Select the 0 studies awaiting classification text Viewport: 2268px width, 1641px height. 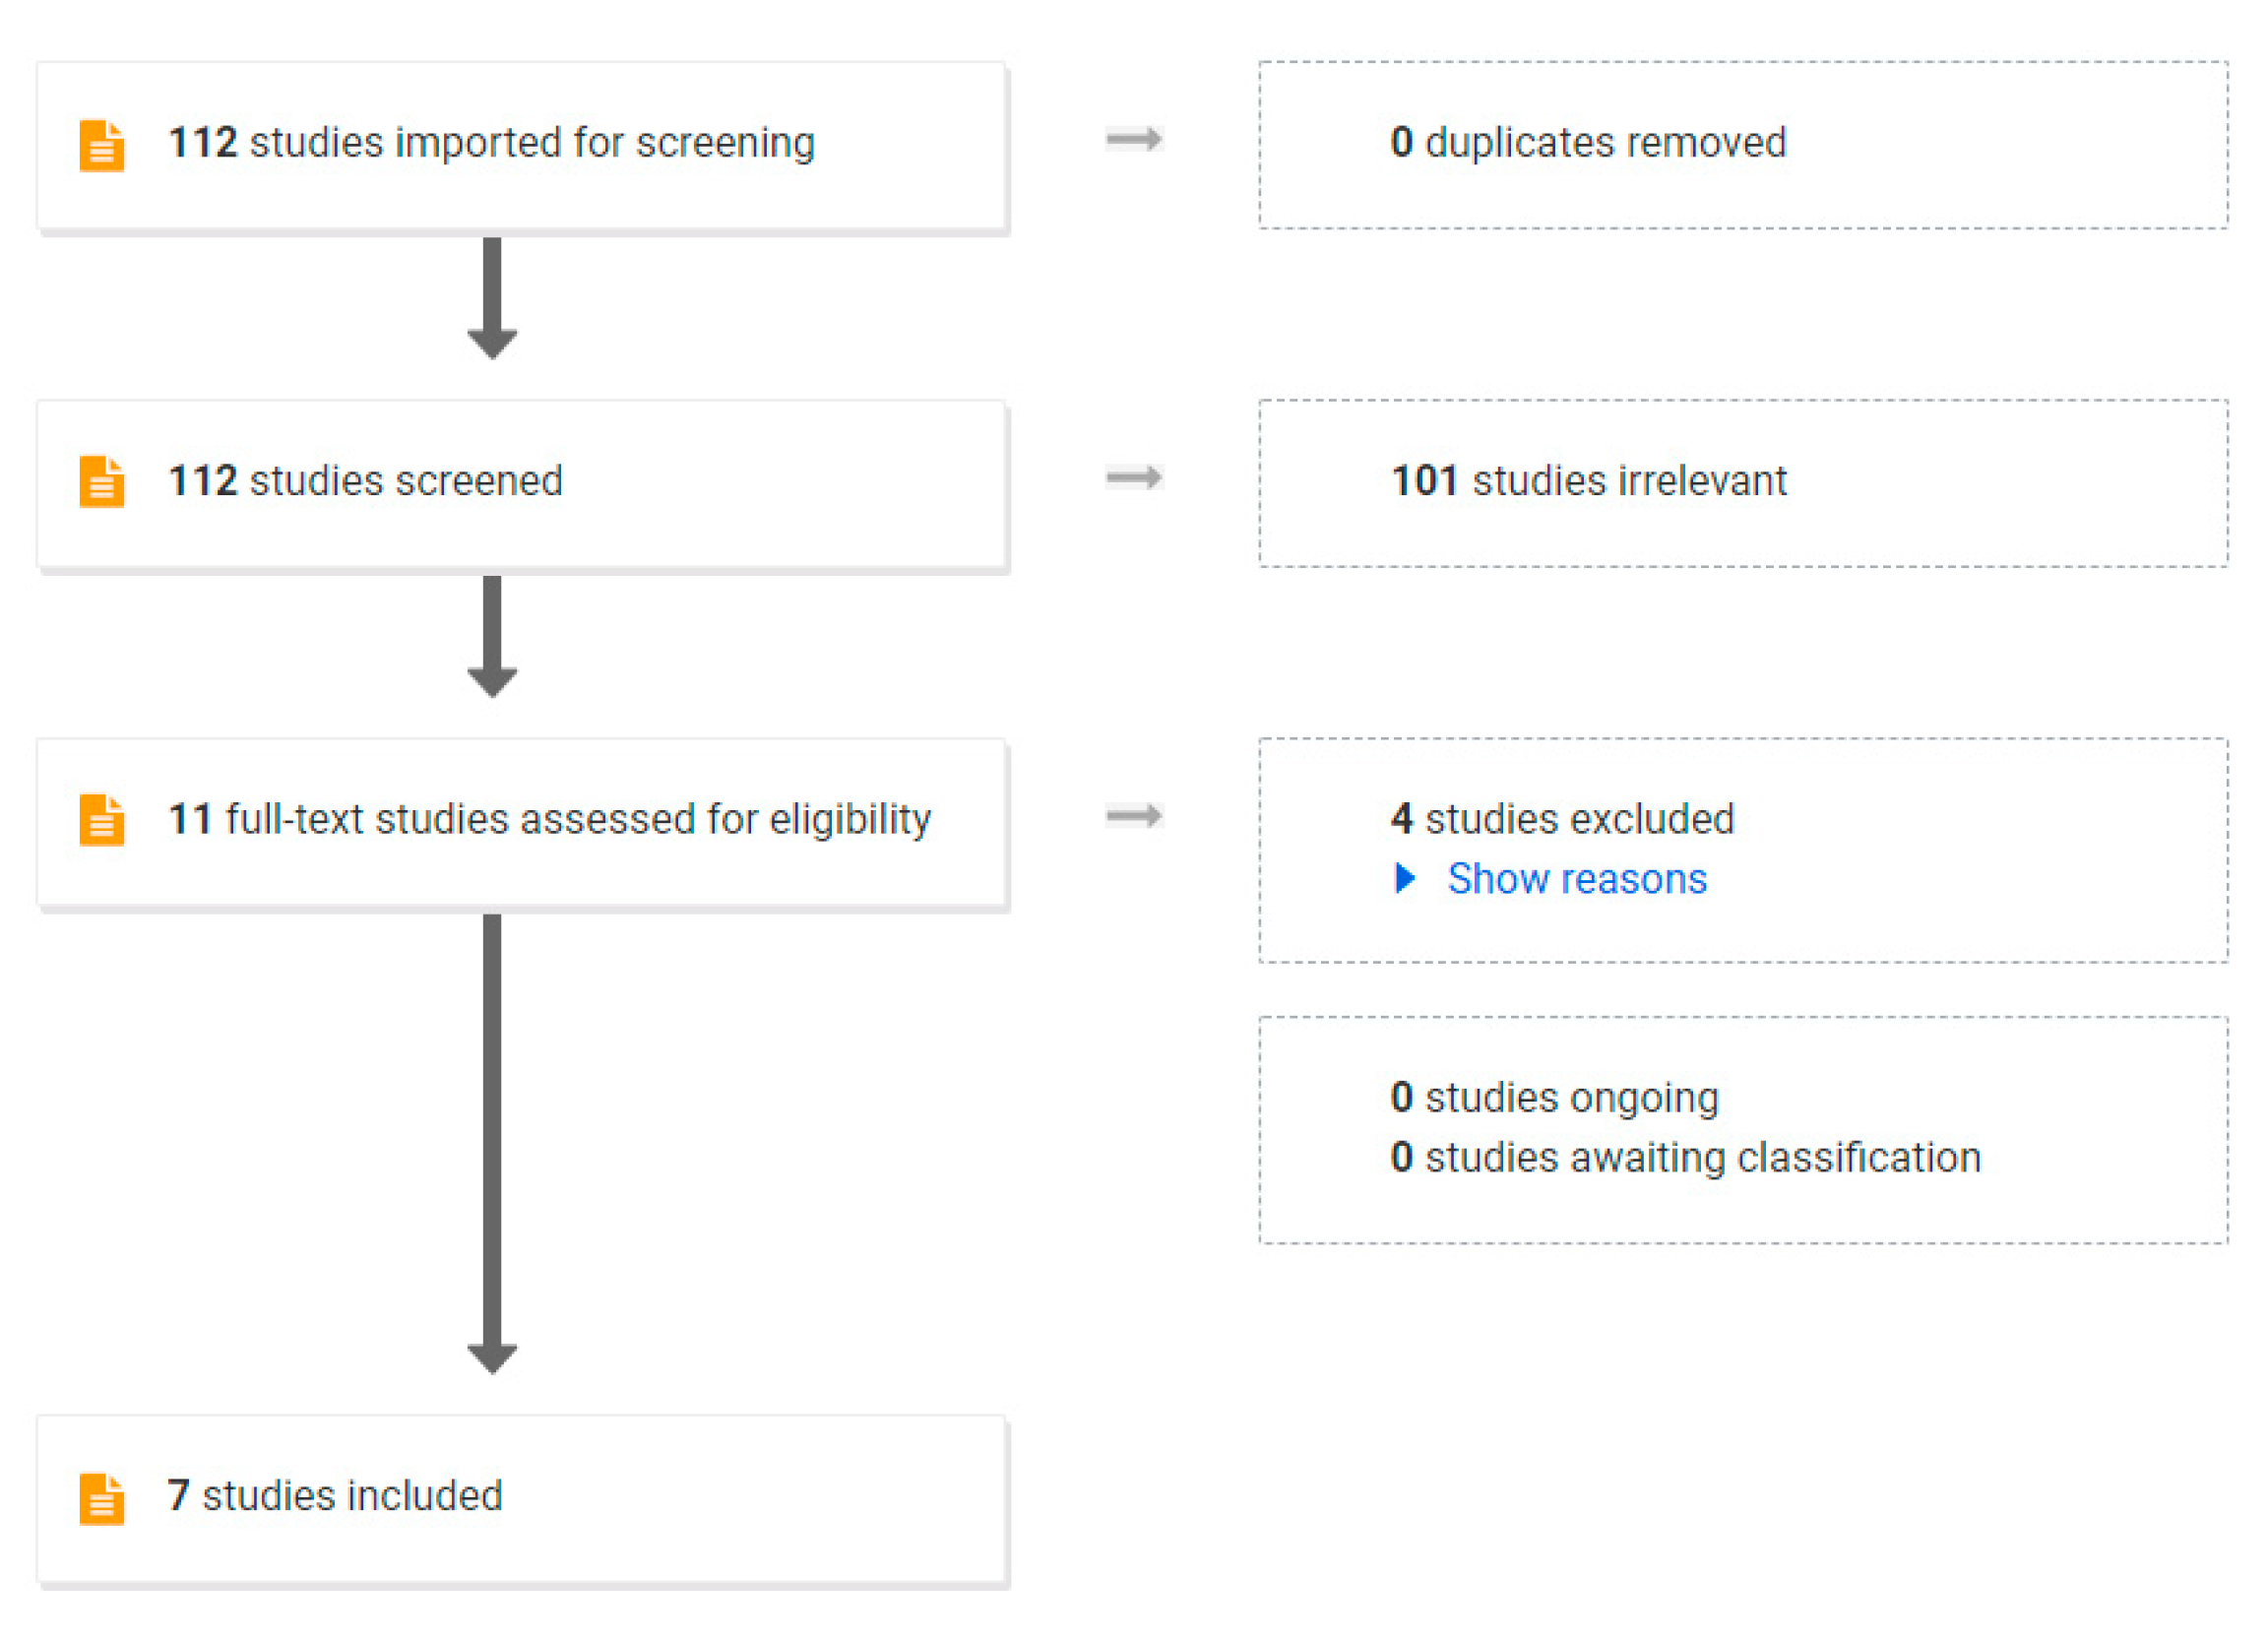coord(1685,1158)
